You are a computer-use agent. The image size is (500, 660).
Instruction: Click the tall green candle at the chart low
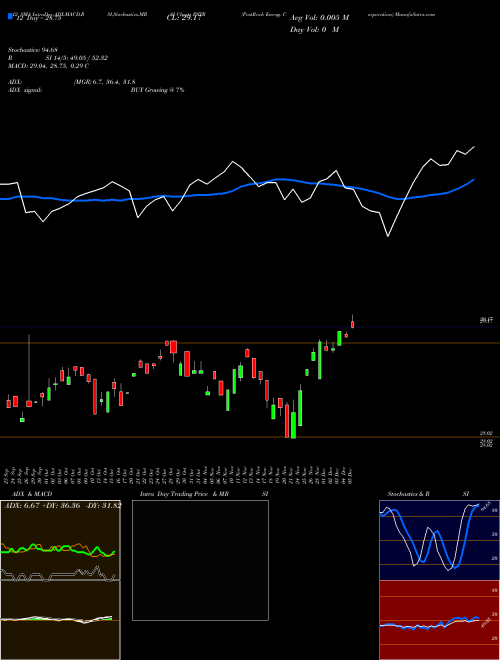(x=294, y=425)
